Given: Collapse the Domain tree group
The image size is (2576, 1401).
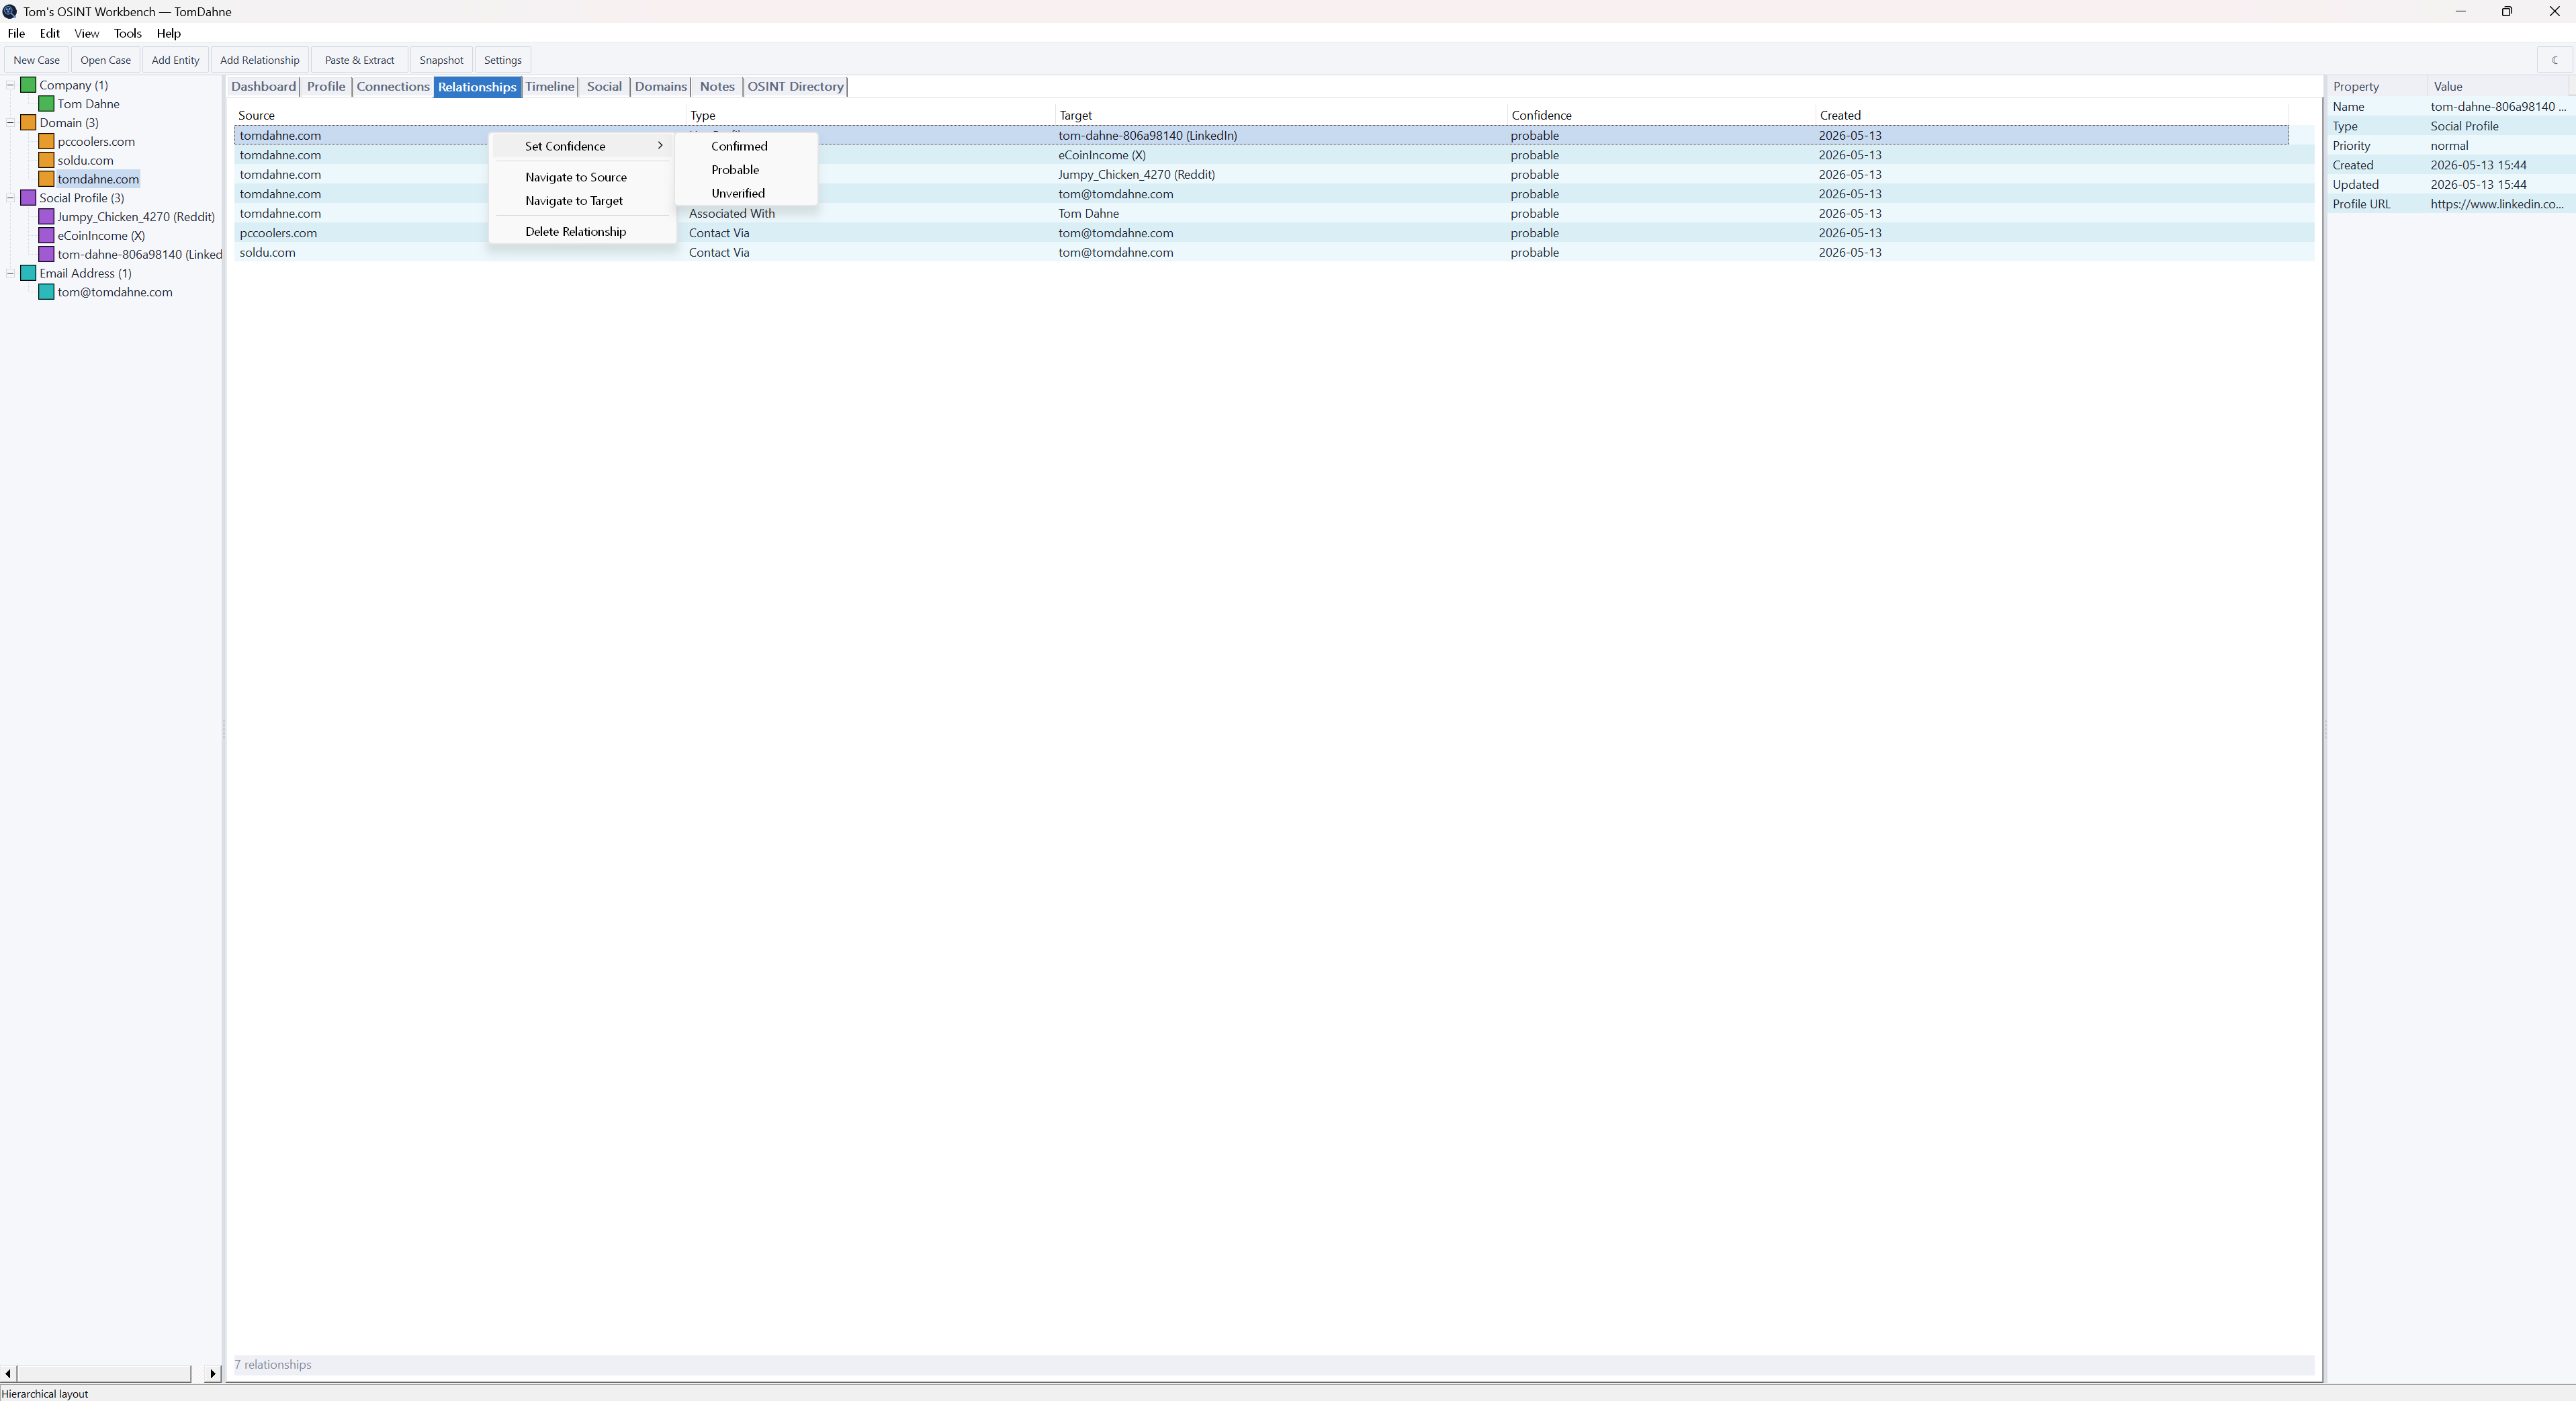Looking at the screenshot, I should 10,123.
